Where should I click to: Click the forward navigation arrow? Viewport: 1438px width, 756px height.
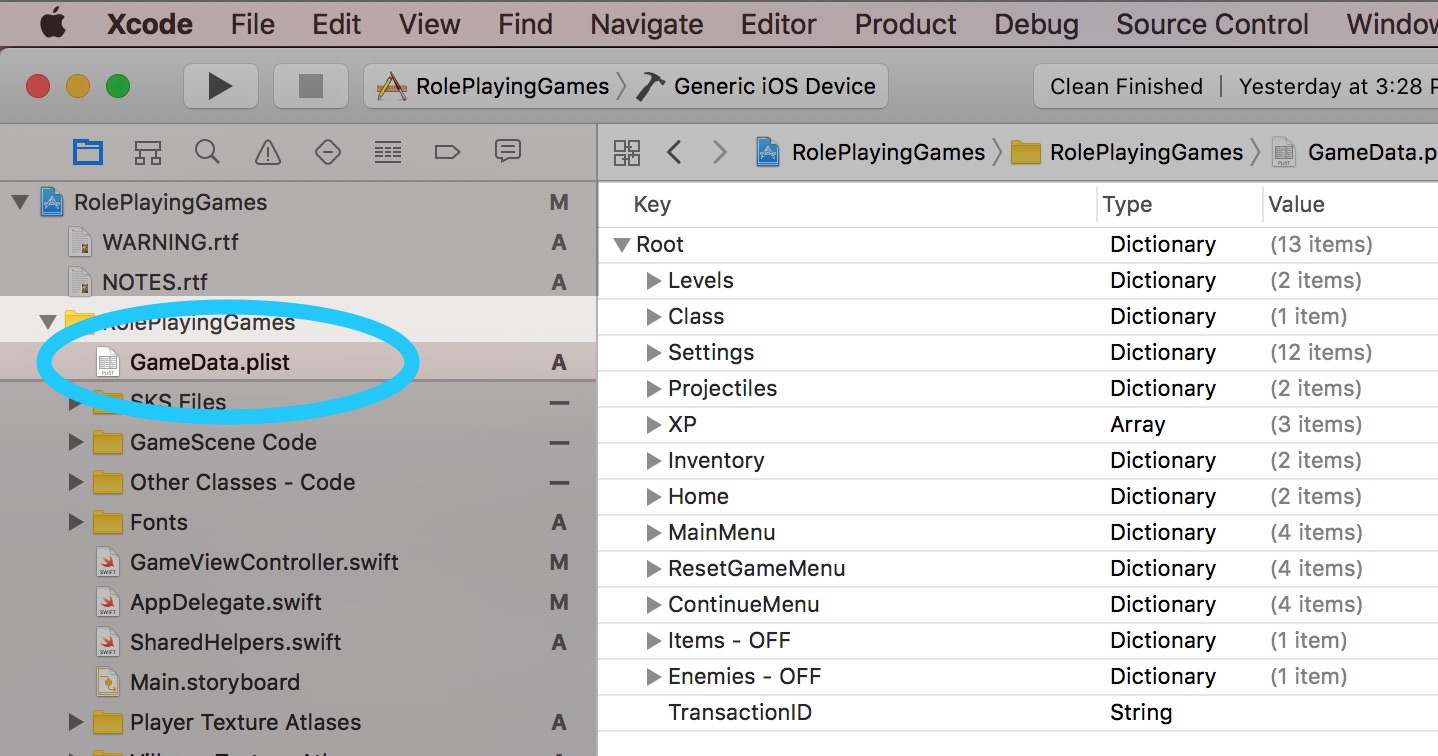718,151
